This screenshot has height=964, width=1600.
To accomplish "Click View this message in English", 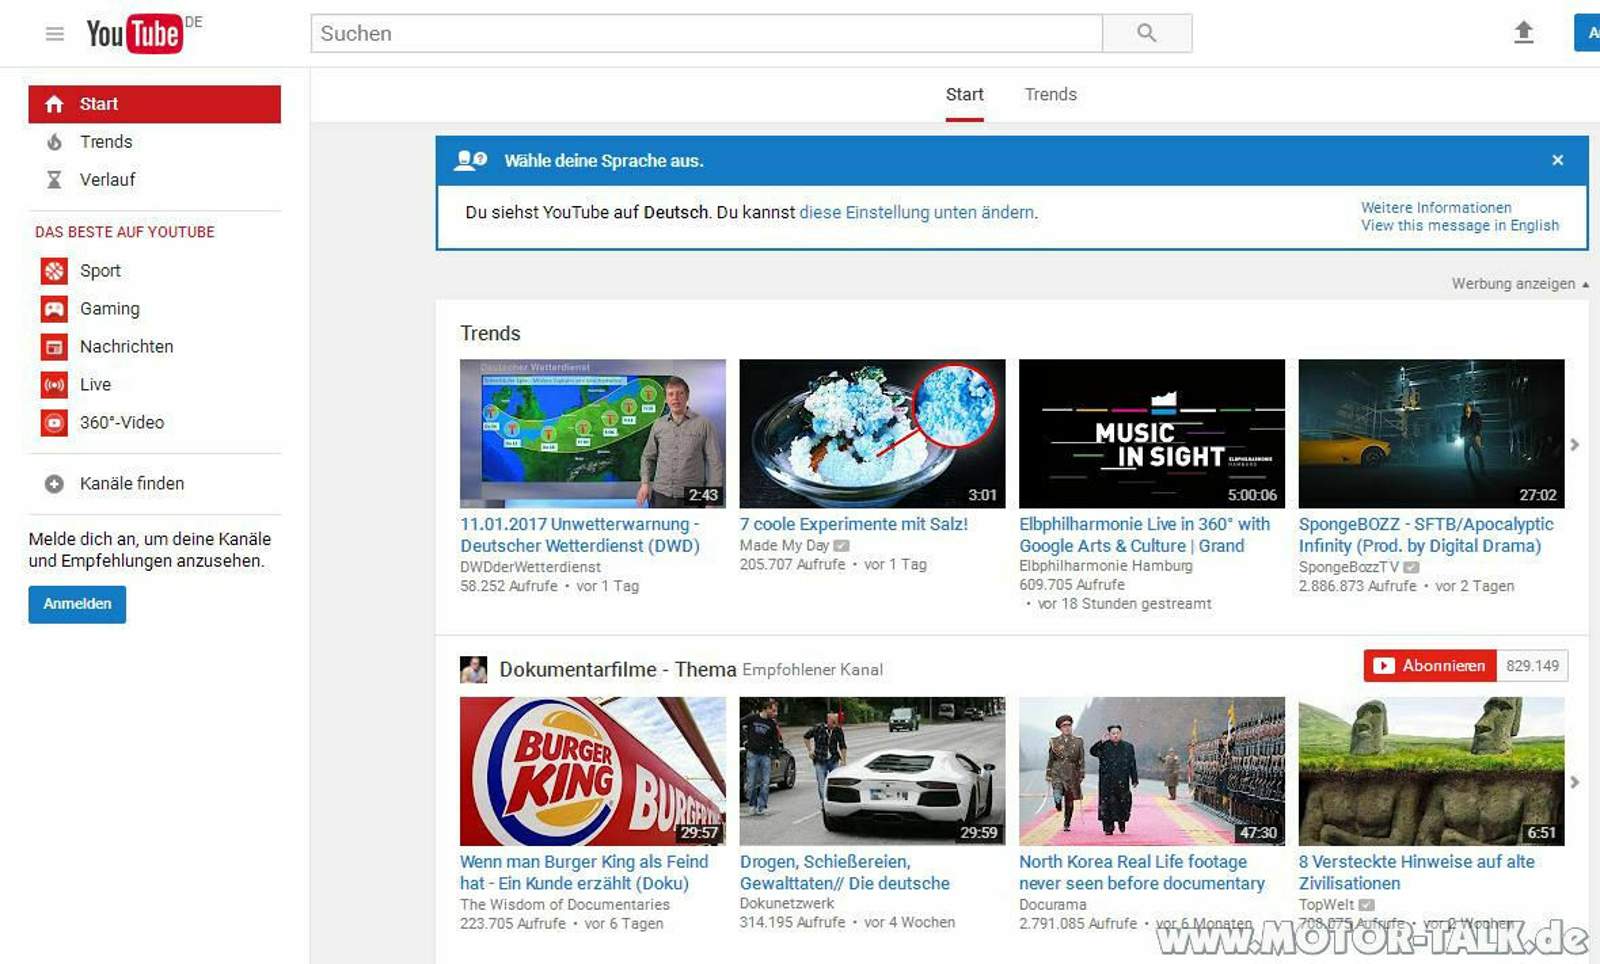I will point(1460,226).
